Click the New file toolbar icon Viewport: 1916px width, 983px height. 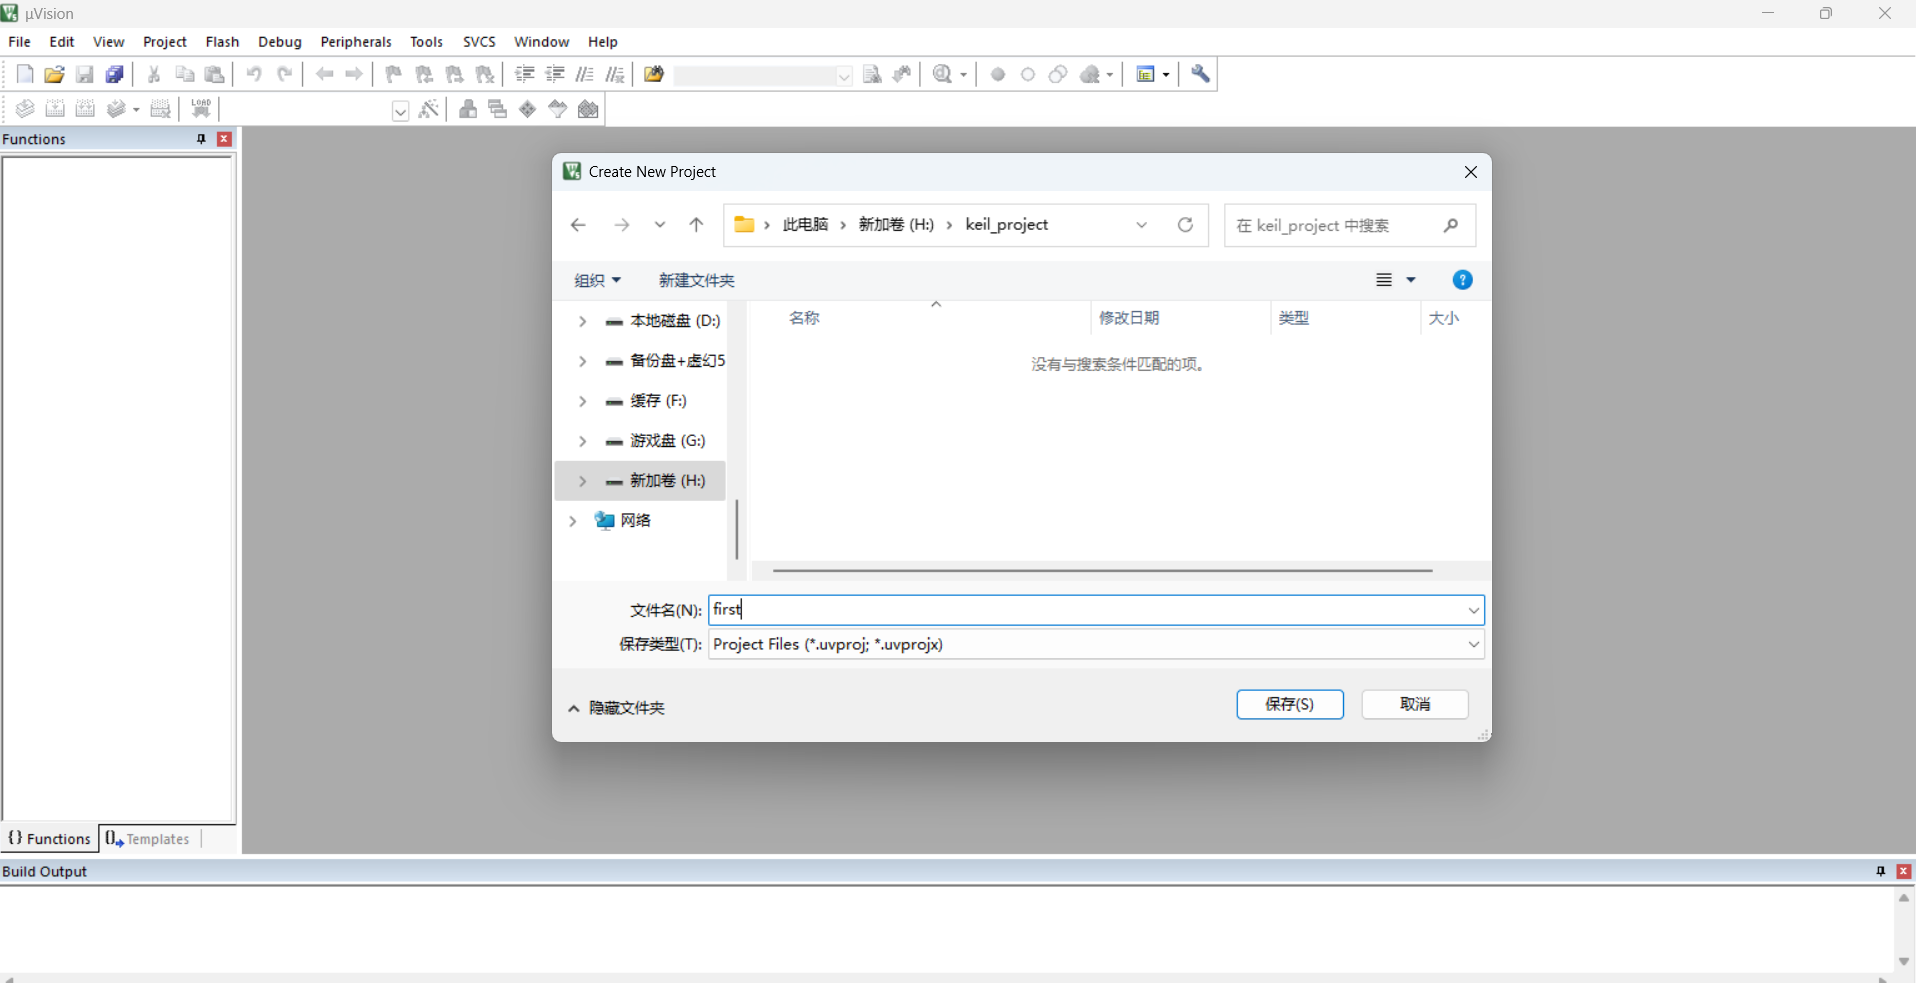25,74
